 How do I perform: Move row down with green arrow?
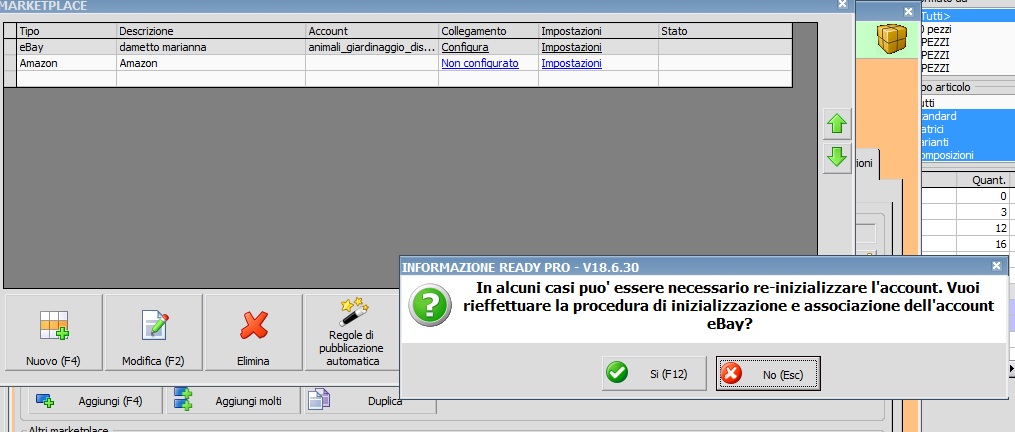837,157
